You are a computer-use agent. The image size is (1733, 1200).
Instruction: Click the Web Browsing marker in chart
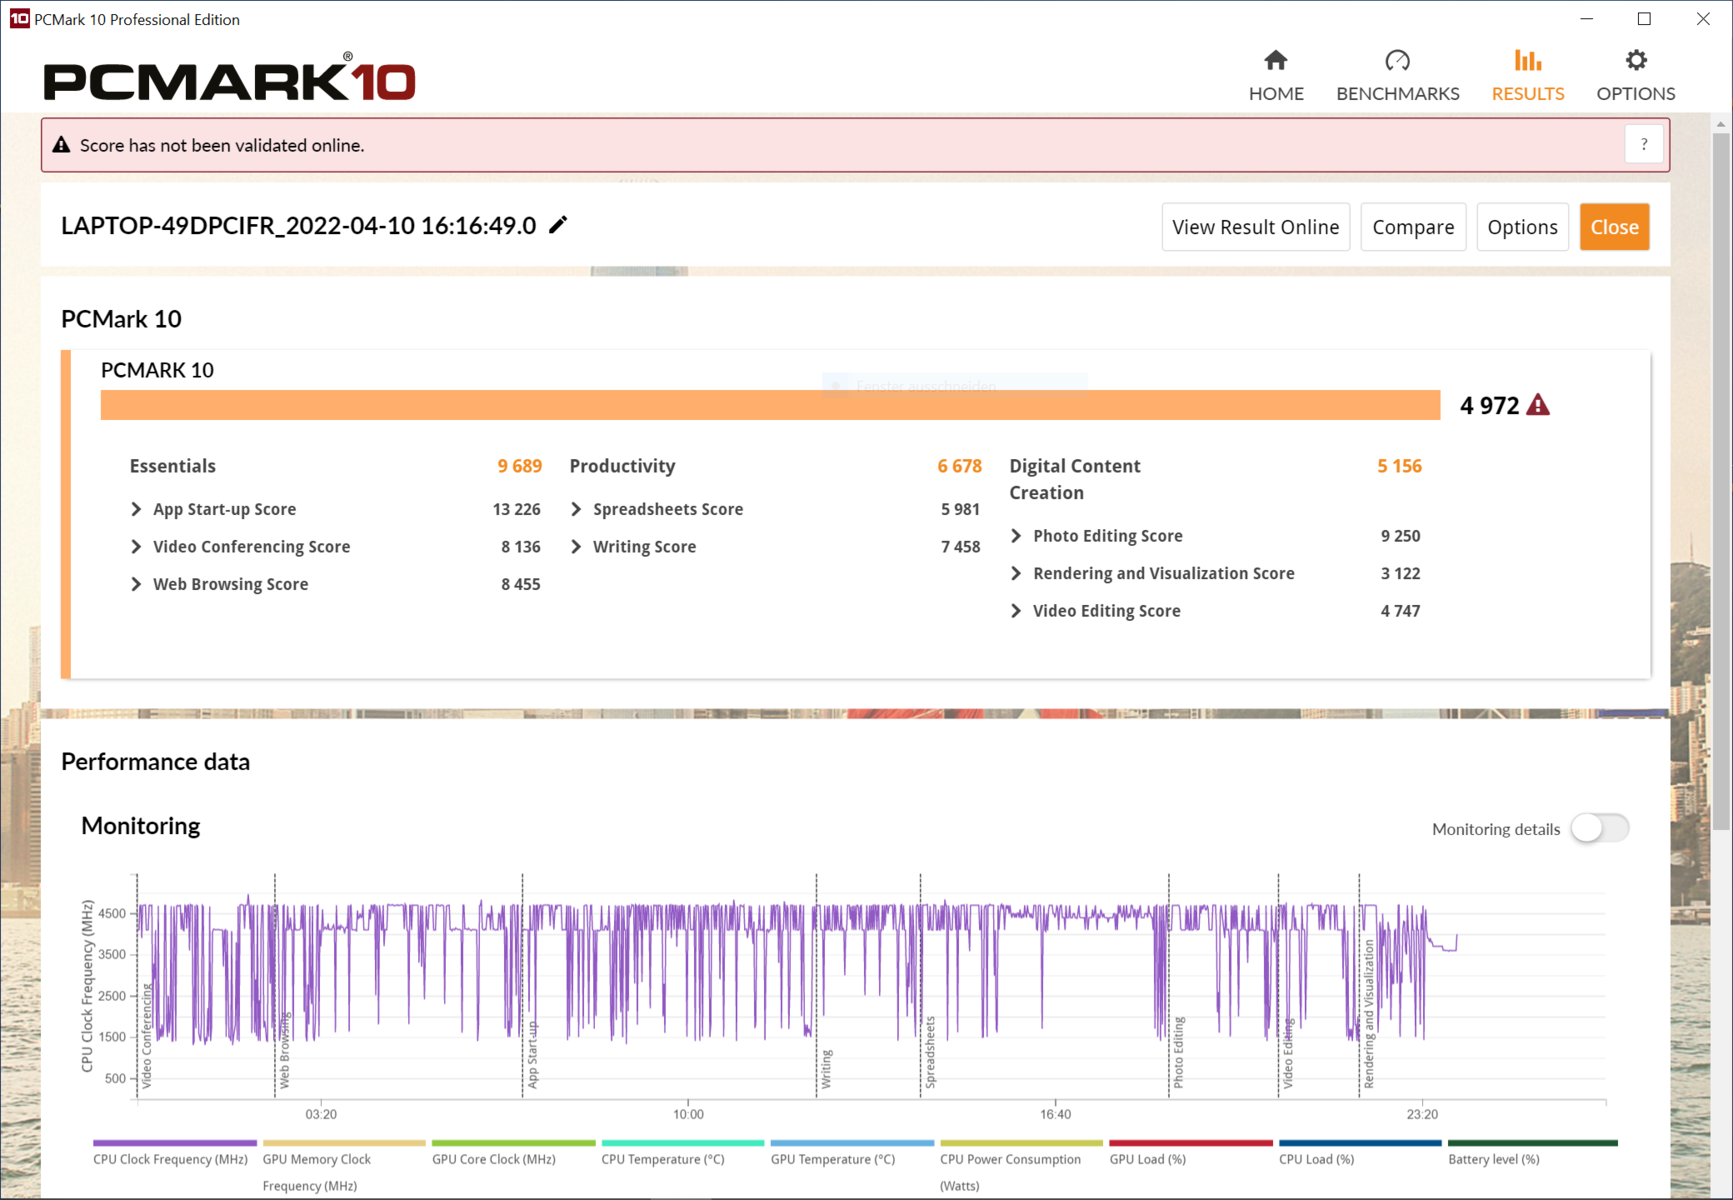285,1051
